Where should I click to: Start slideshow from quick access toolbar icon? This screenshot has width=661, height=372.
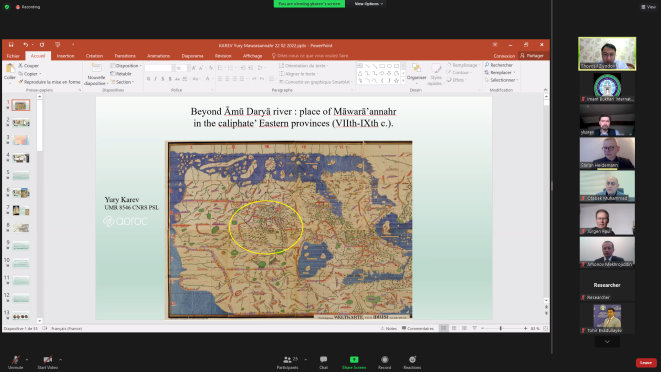click(x=58, y=45)
